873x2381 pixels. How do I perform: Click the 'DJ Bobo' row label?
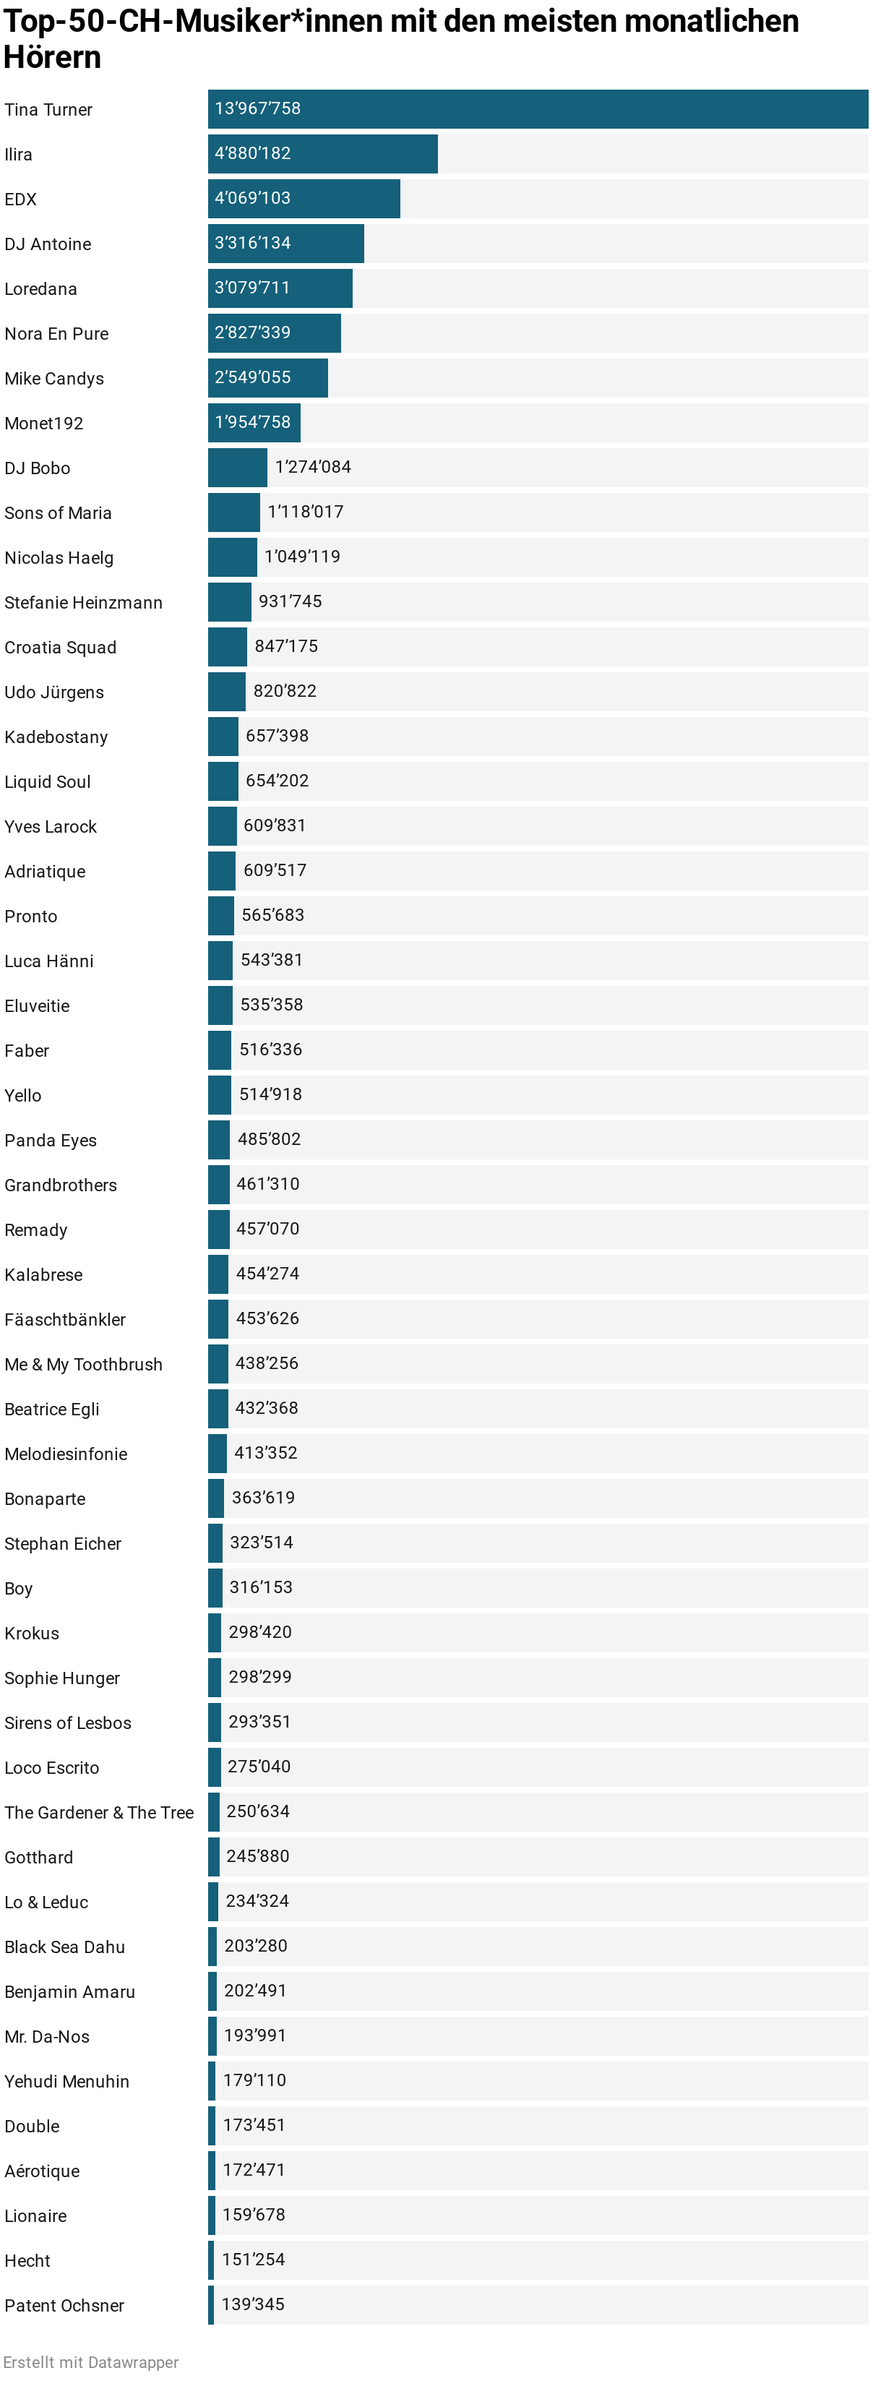point(37,468)
